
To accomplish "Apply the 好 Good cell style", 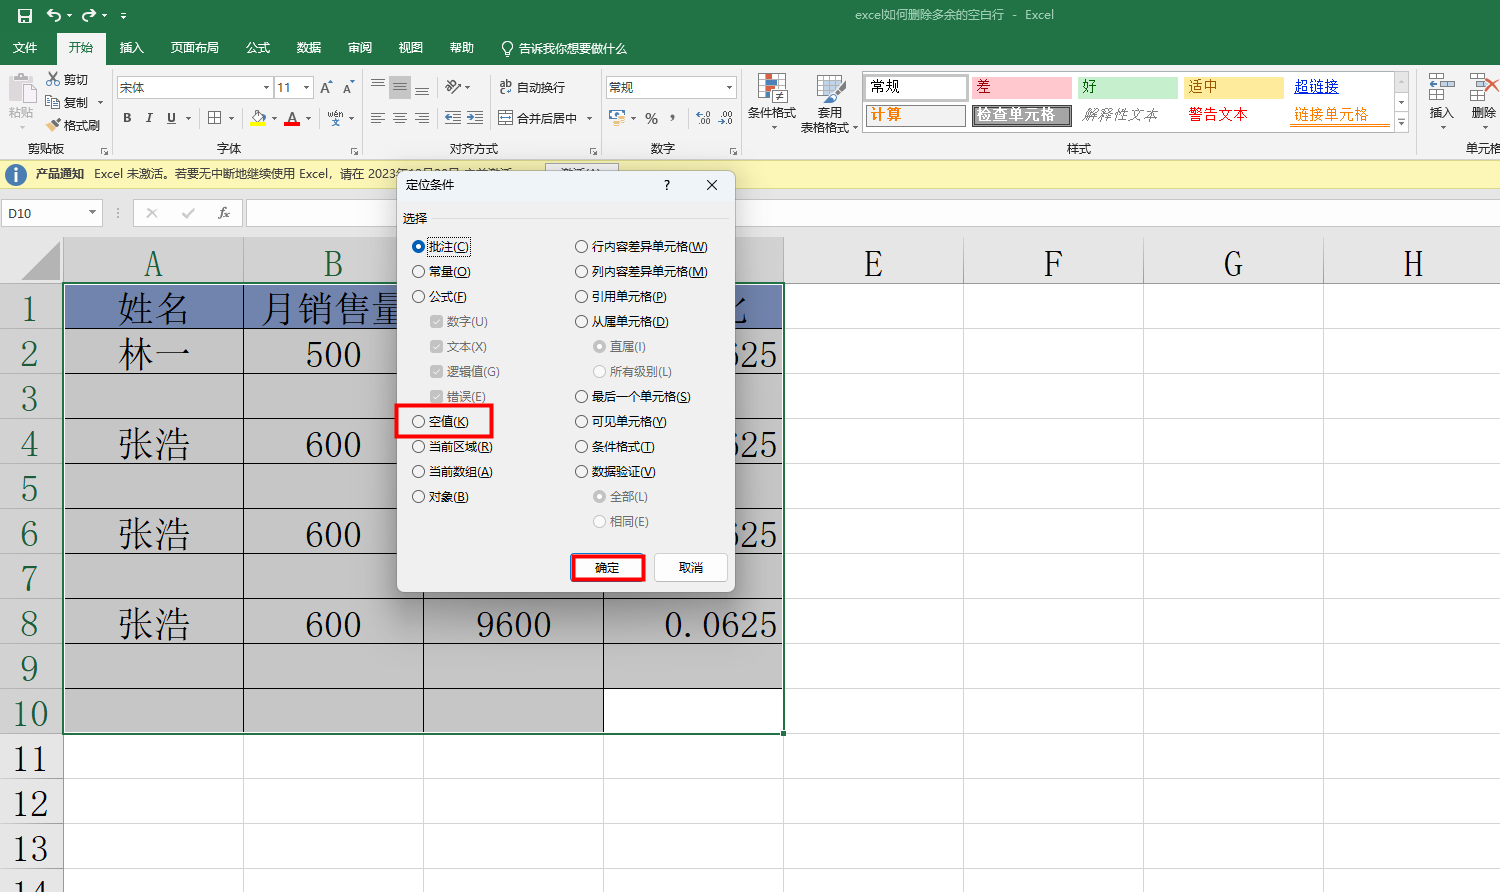I will pos(1127,87).
